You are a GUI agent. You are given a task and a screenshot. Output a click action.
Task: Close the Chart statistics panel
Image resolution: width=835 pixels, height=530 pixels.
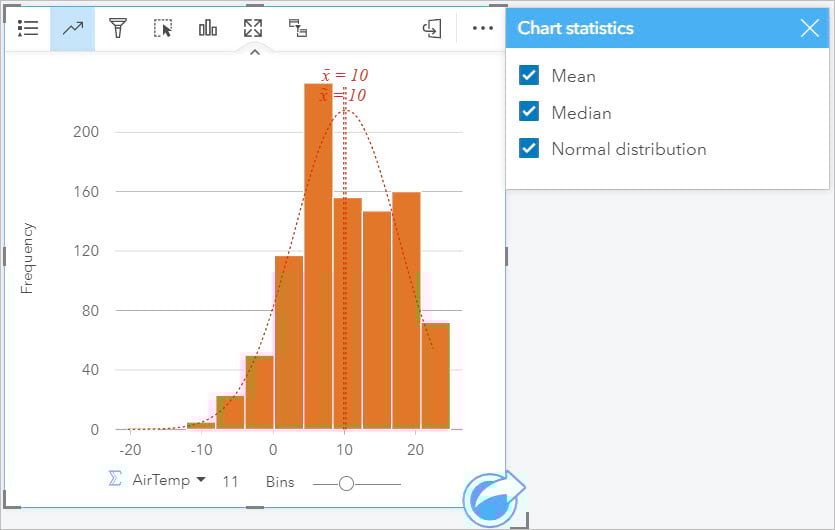coord(809,28)
